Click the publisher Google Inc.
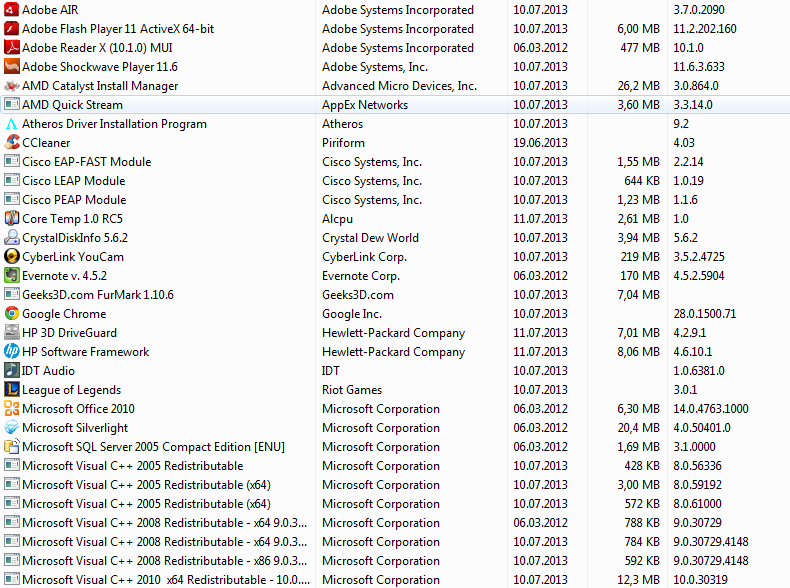Screen dimensions: 790x588 (x=352, y=314)
